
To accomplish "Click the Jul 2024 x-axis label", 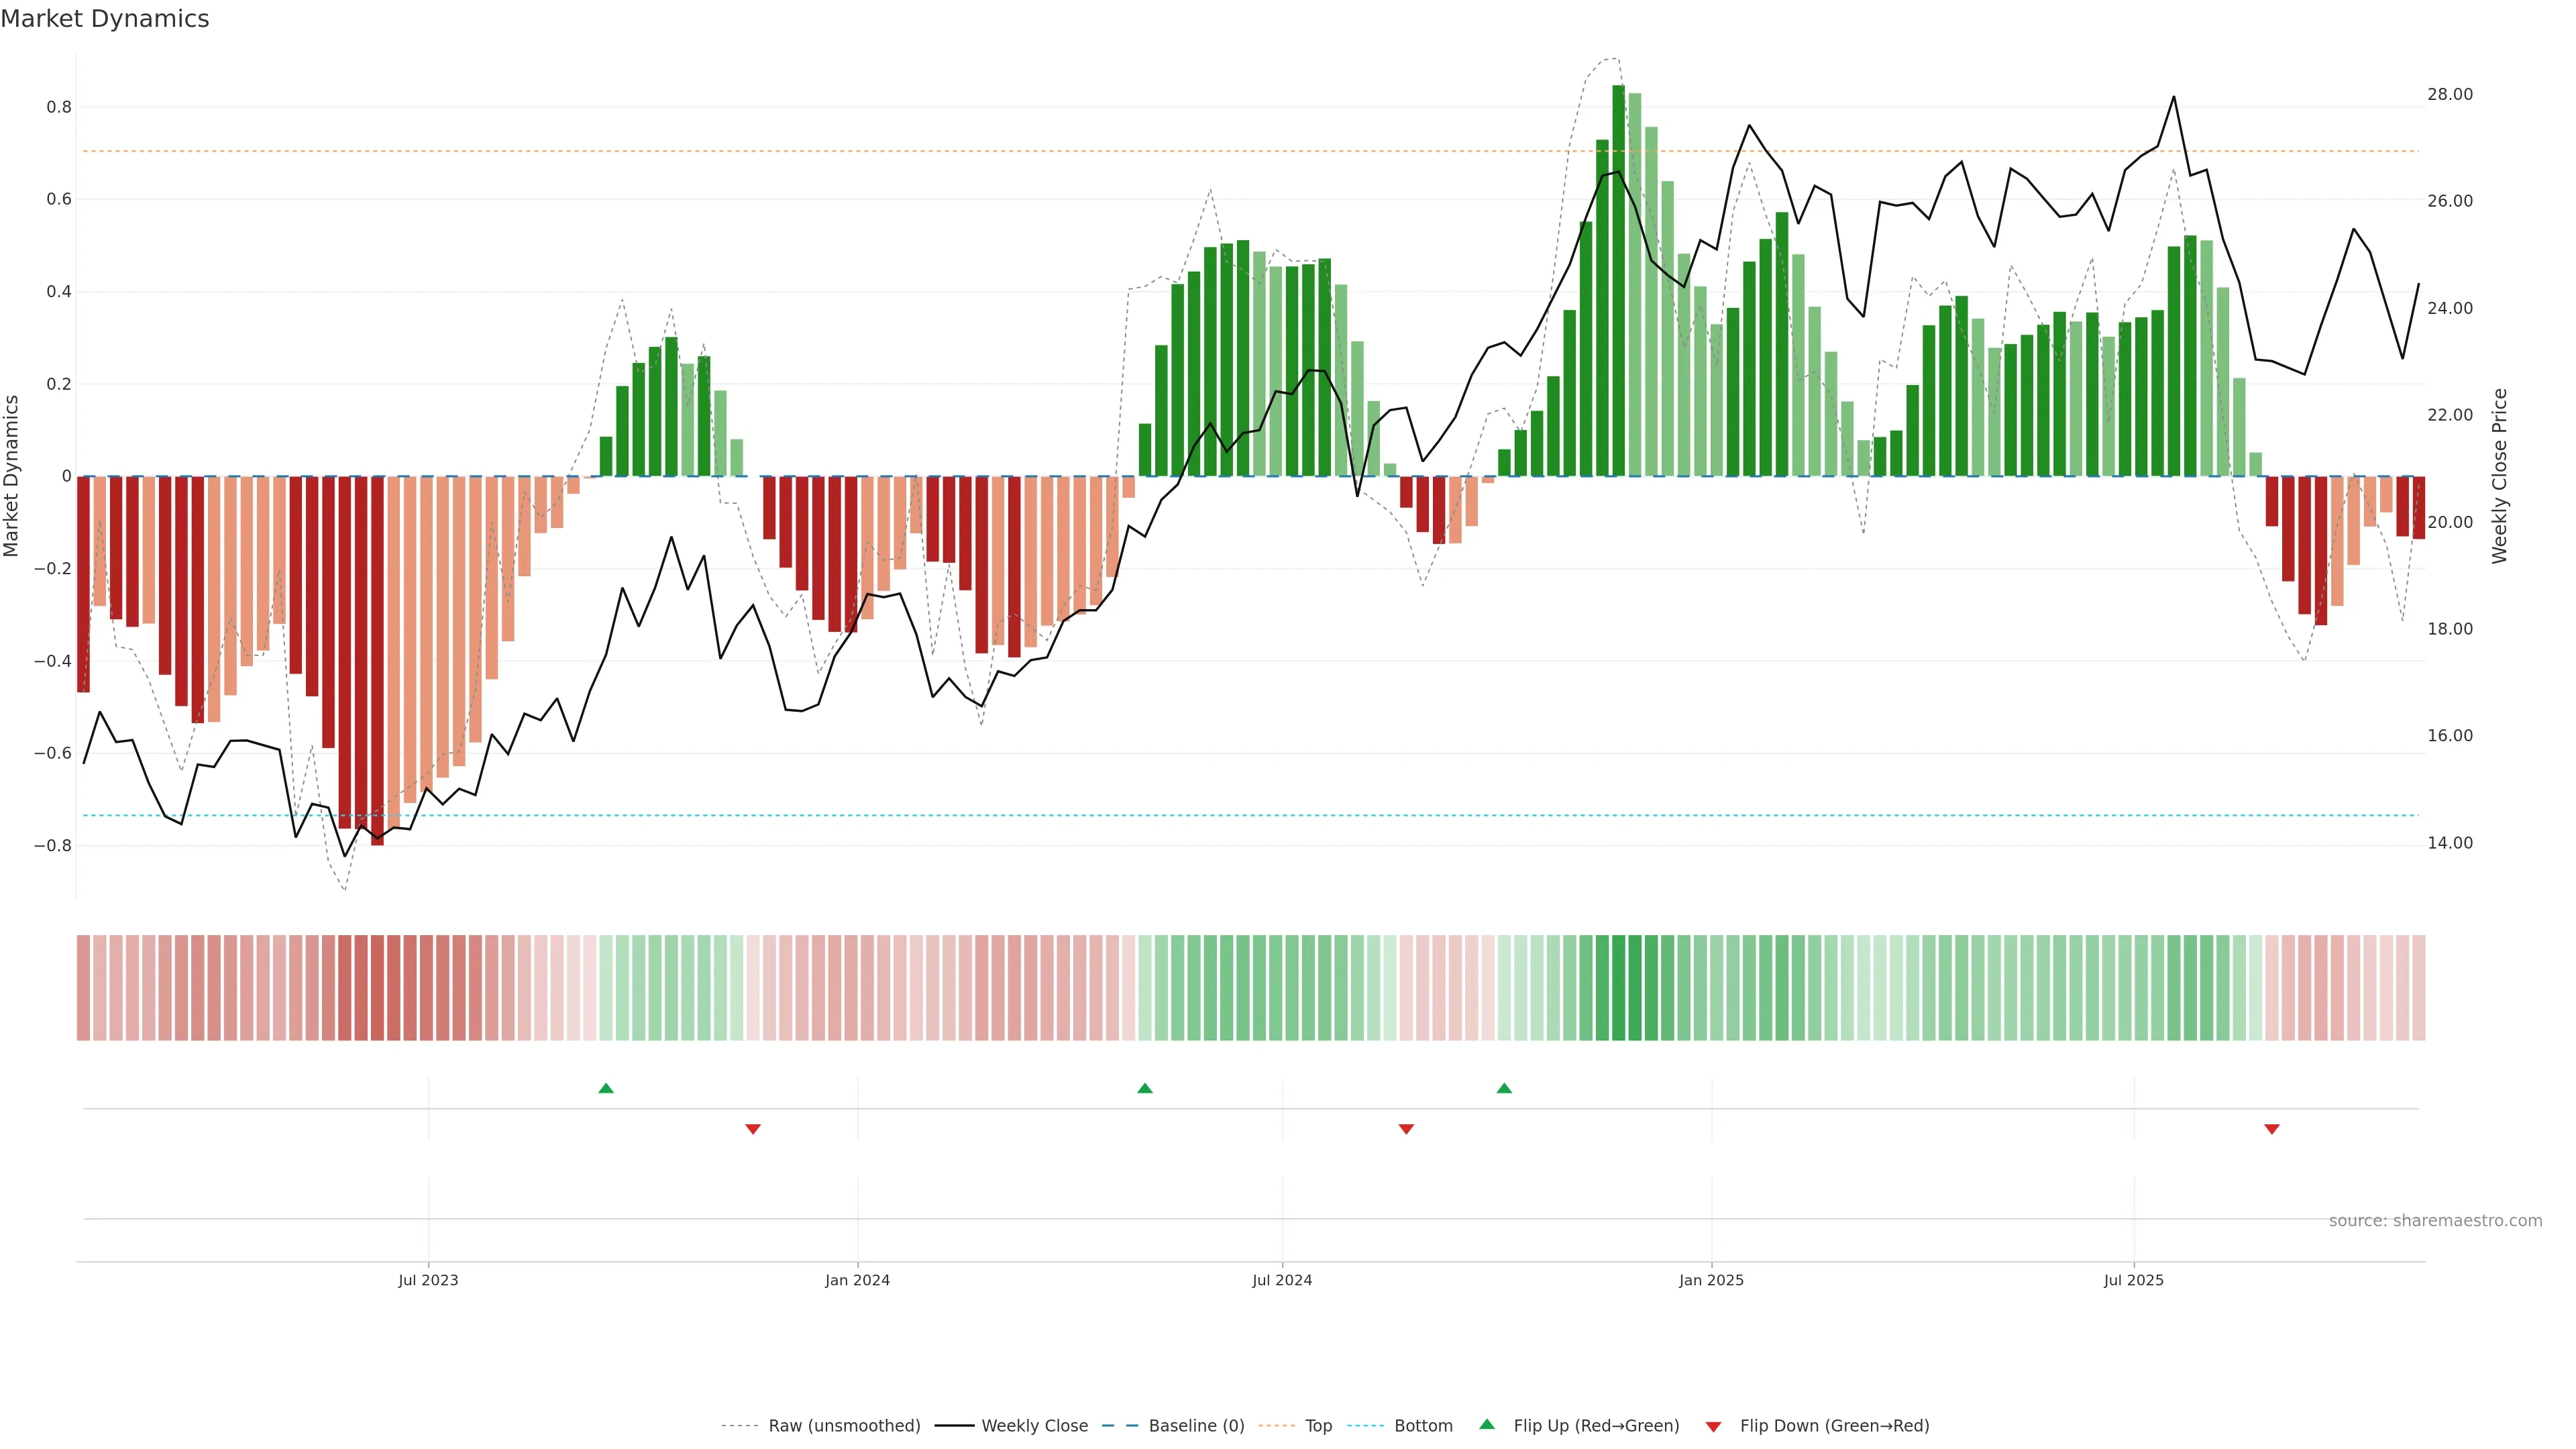I will click(x=1282, y=1280).
